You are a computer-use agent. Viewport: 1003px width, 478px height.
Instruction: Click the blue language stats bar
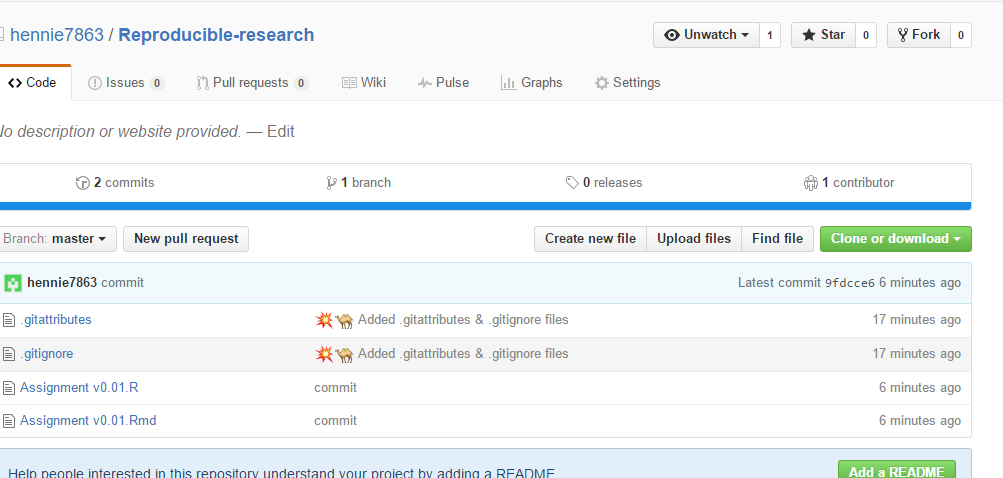[x=486, y=206]
